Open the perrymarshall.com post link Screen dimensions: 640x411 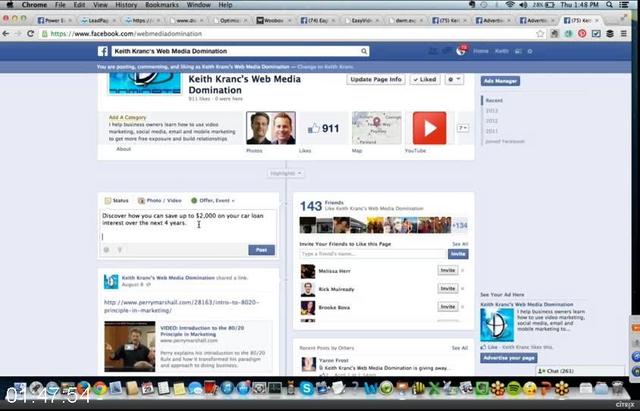click(x=181, y=306)
